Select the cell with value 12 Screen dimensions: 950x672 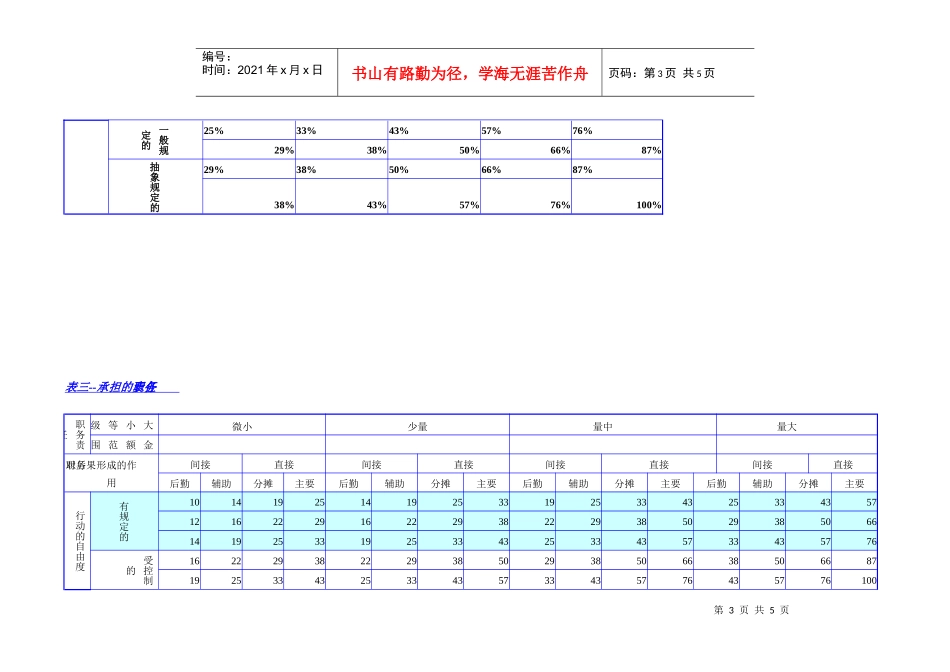coord(179,522)
